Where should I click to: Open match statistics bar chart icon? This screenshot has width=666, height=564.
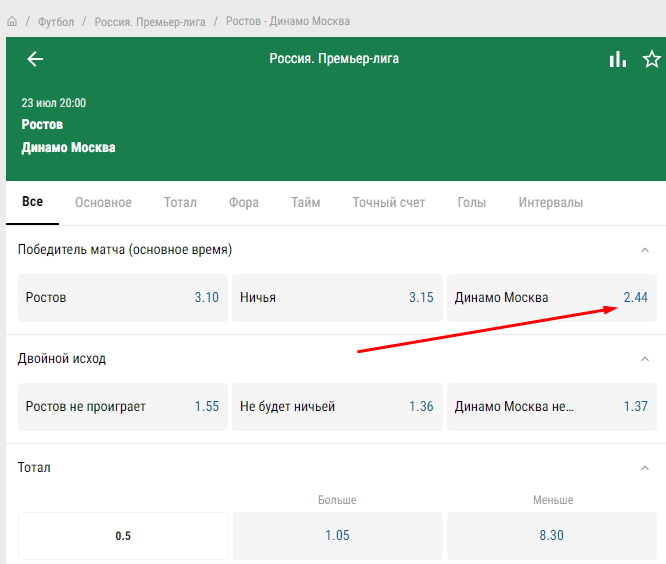click(618, 59)
